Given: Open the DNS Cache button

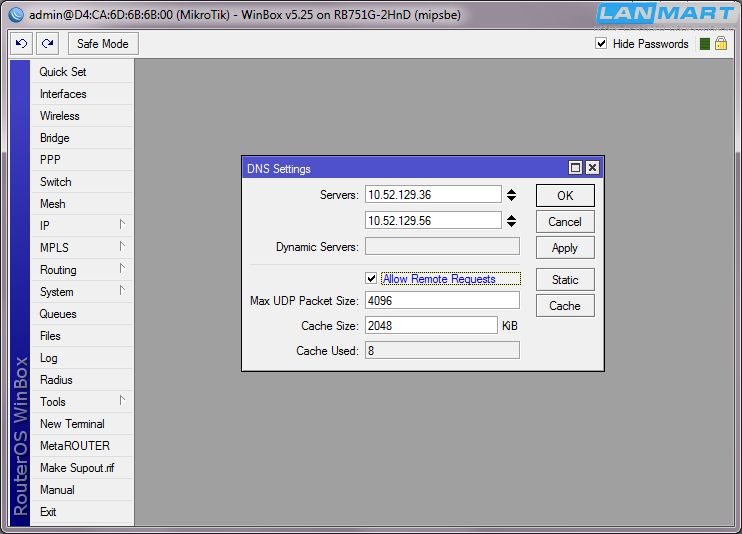Looking at the screenshot, I should 565,306.
